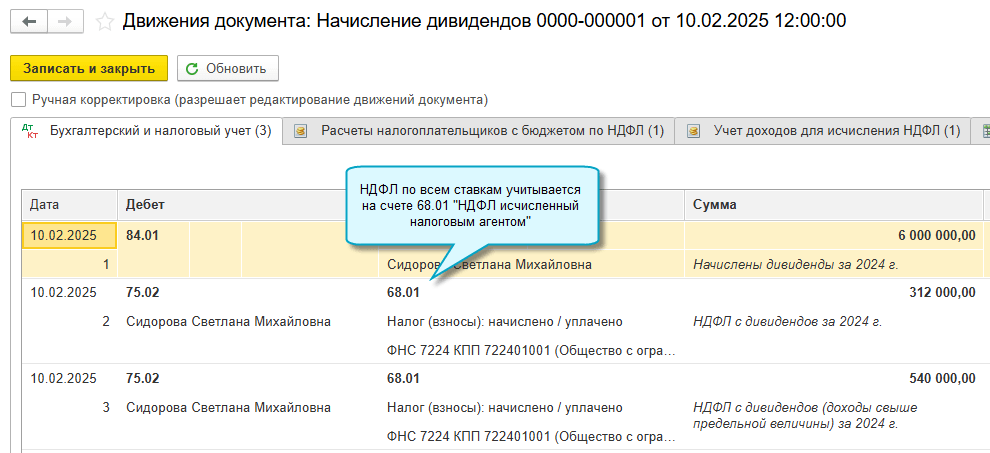Go forward with the right arrow button

(x=66, y=21)
